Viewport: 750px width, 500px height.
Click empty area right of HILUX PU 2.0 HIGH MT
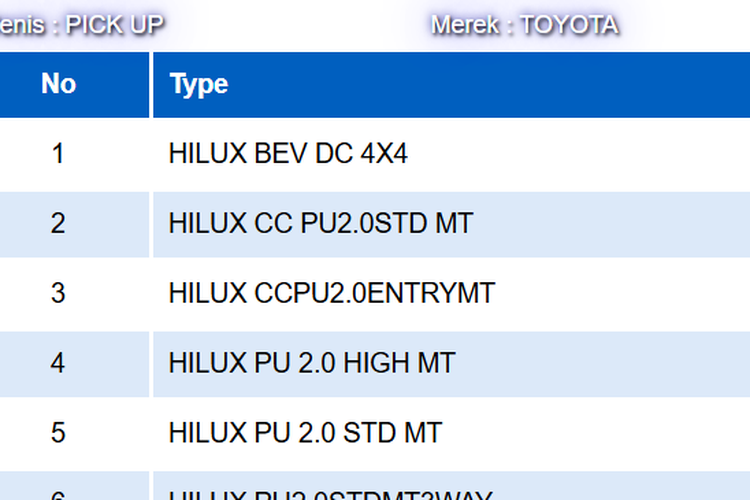click(x=603, y=363)
